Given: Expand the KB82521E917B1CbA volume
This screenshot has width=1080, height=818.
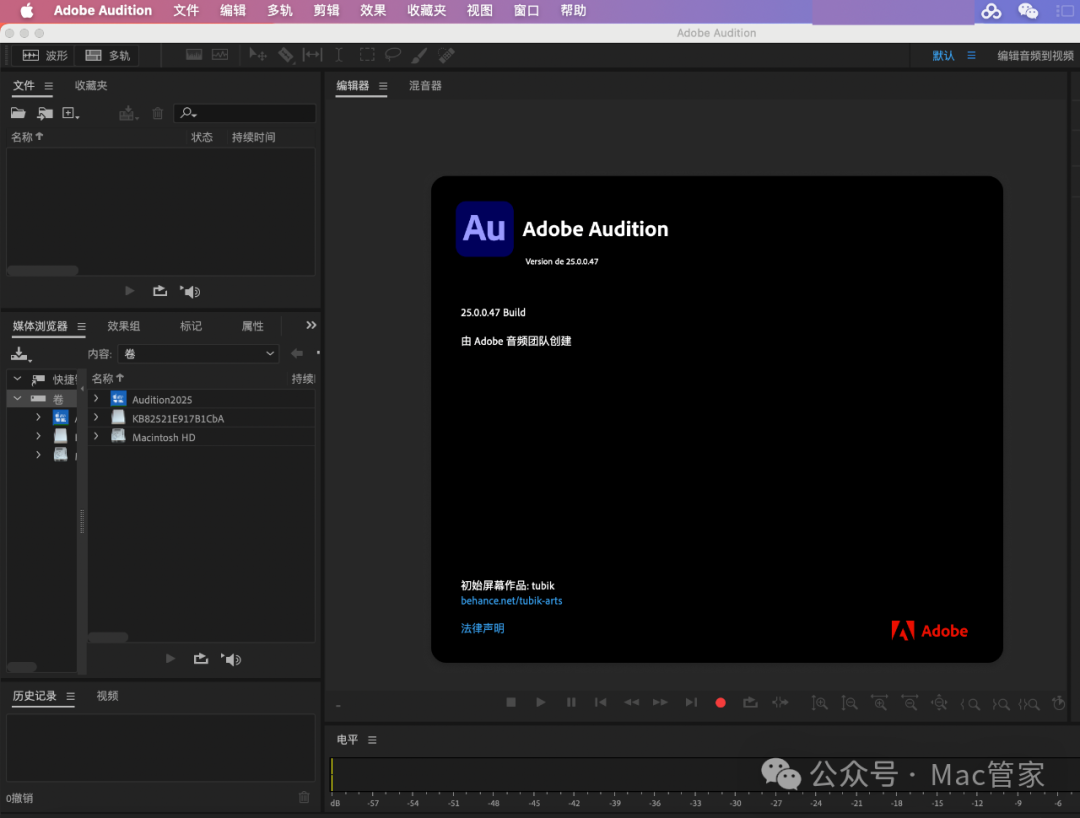Looking at the screenshot, I should [x=96, y=417].
